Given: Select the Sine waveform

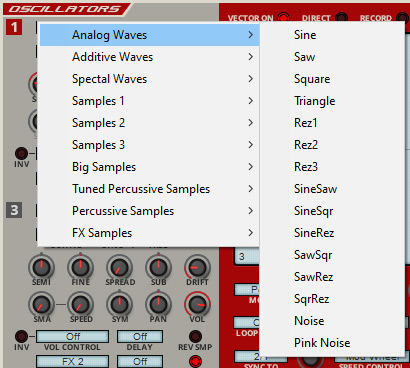Looking at the screenshot, I should coord(332,35).
